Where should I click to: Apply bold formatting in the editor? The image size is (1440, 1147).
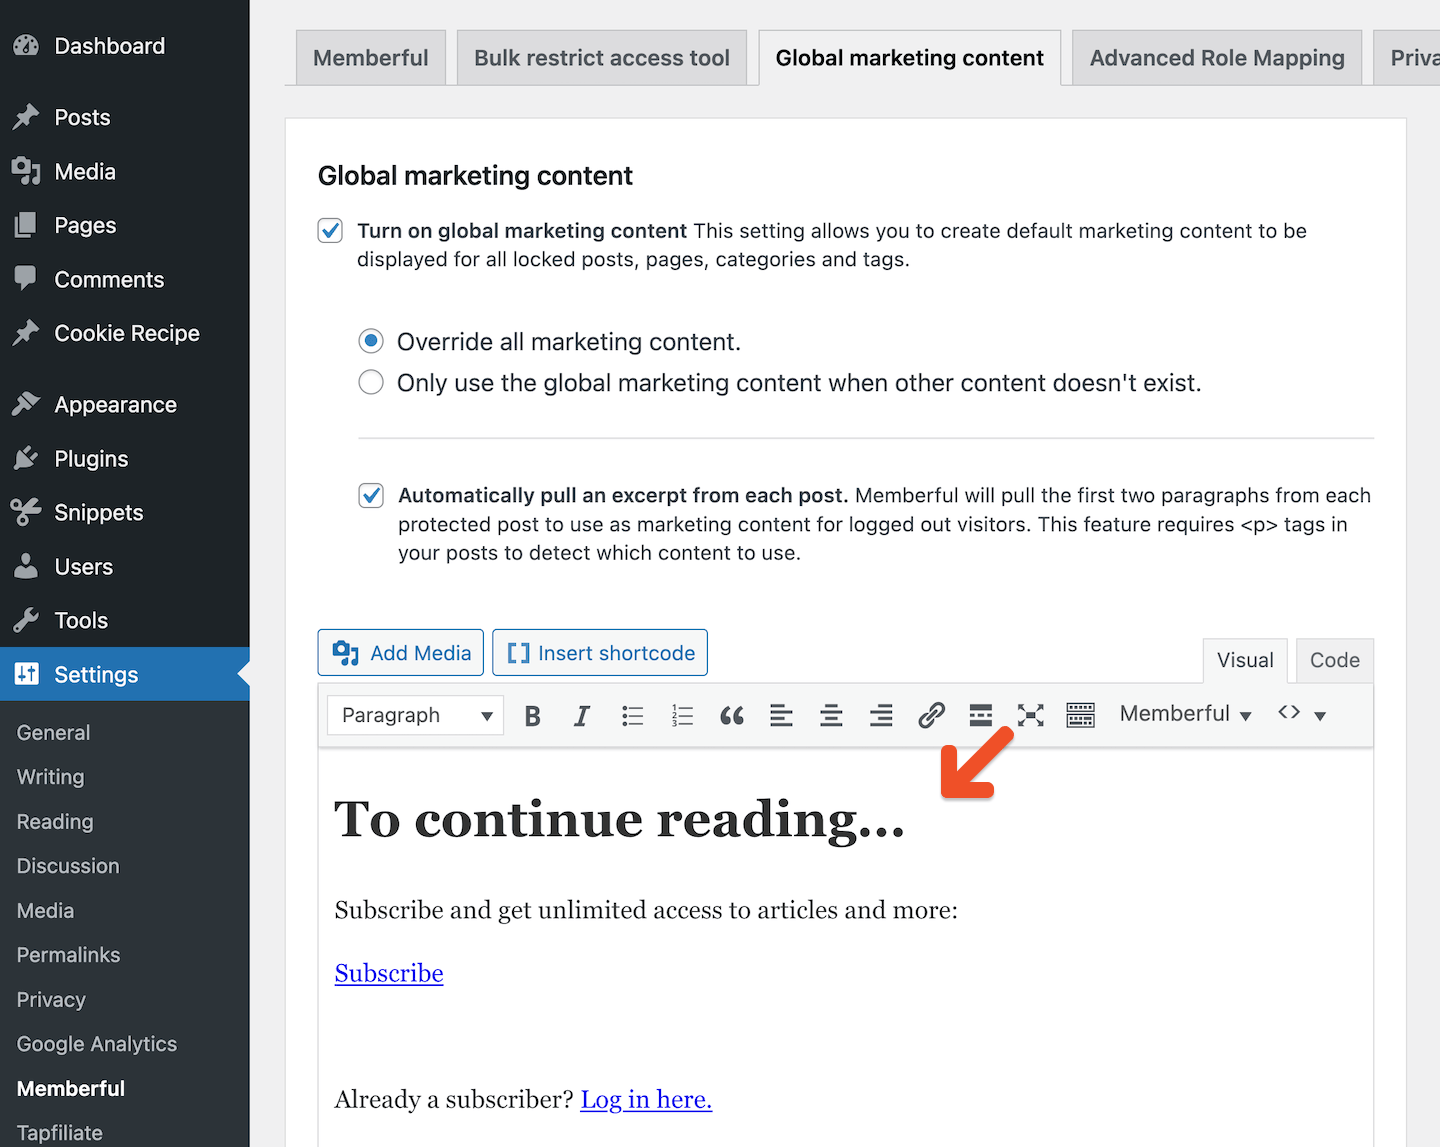pyautogui.click(x=532, y=715)
